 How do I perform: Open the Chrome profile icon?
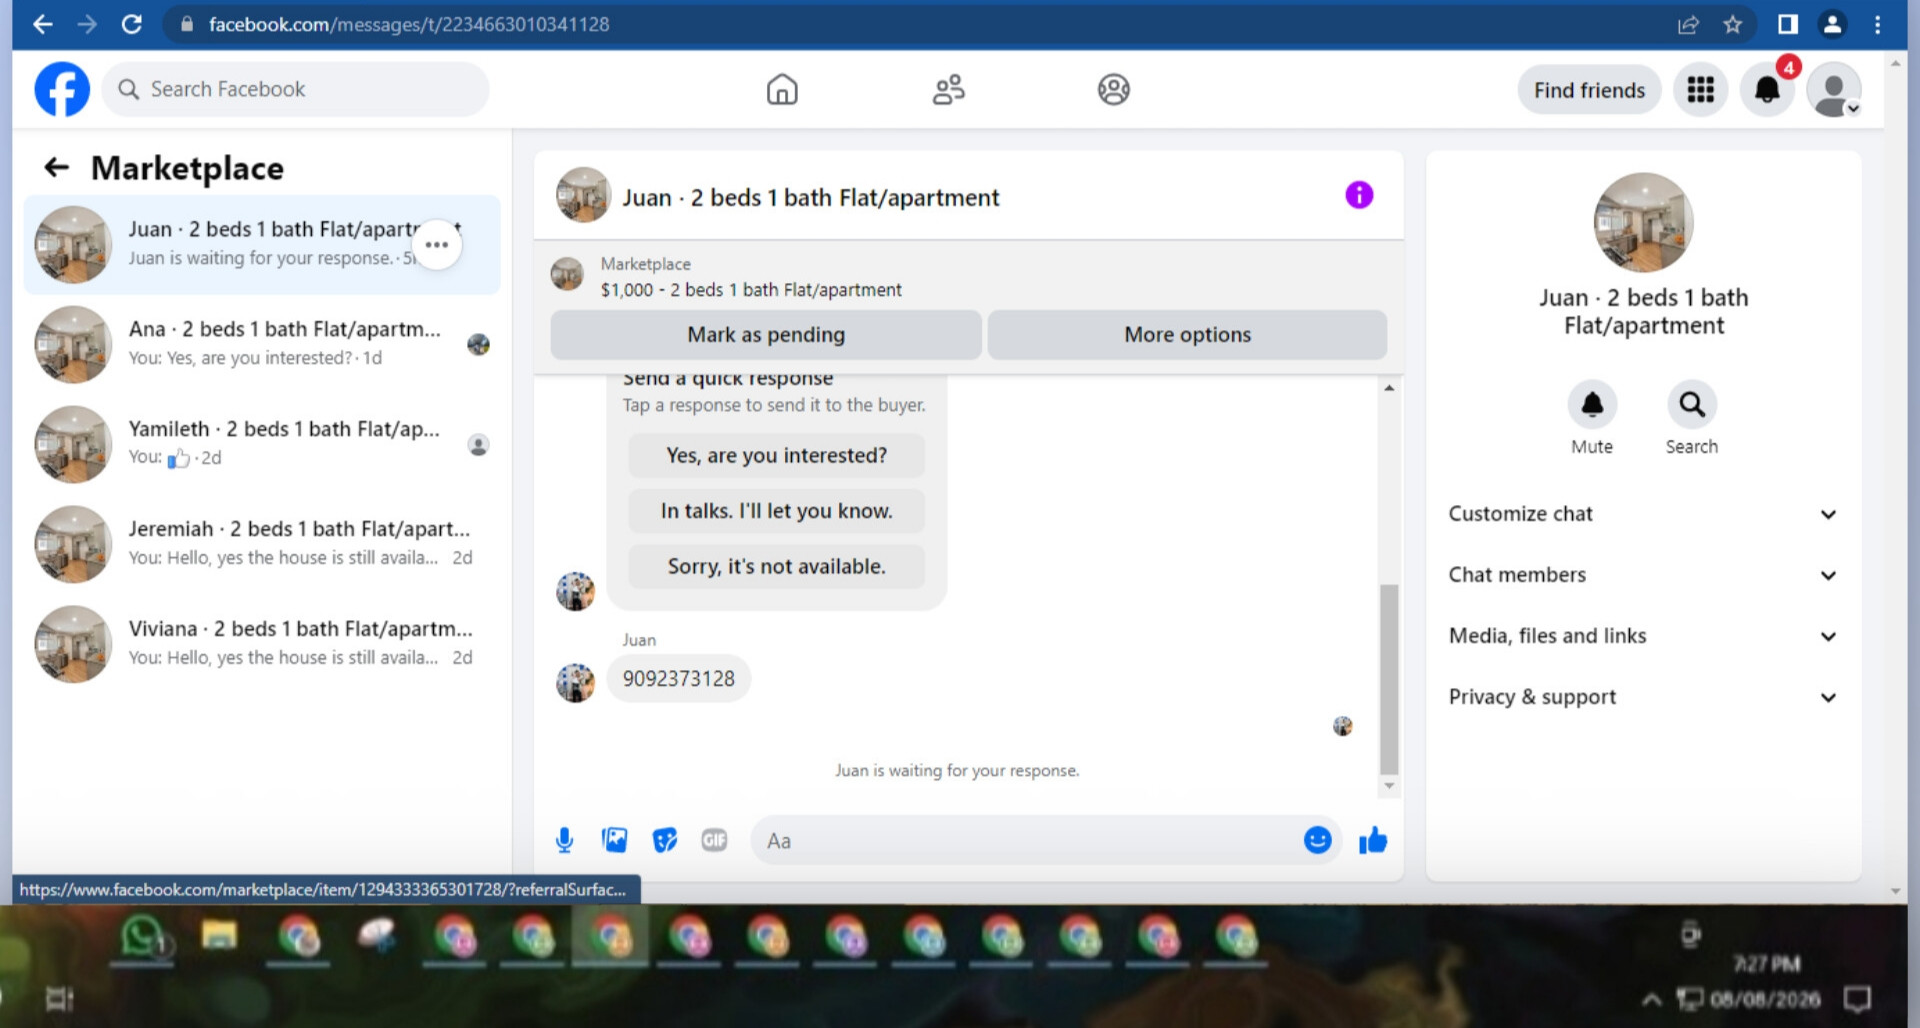click(1832, 24)
